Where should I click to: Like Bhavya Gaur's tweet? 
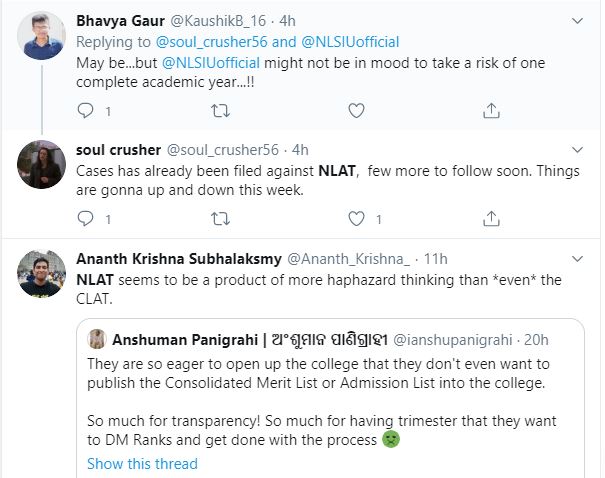tap(358, 110)
